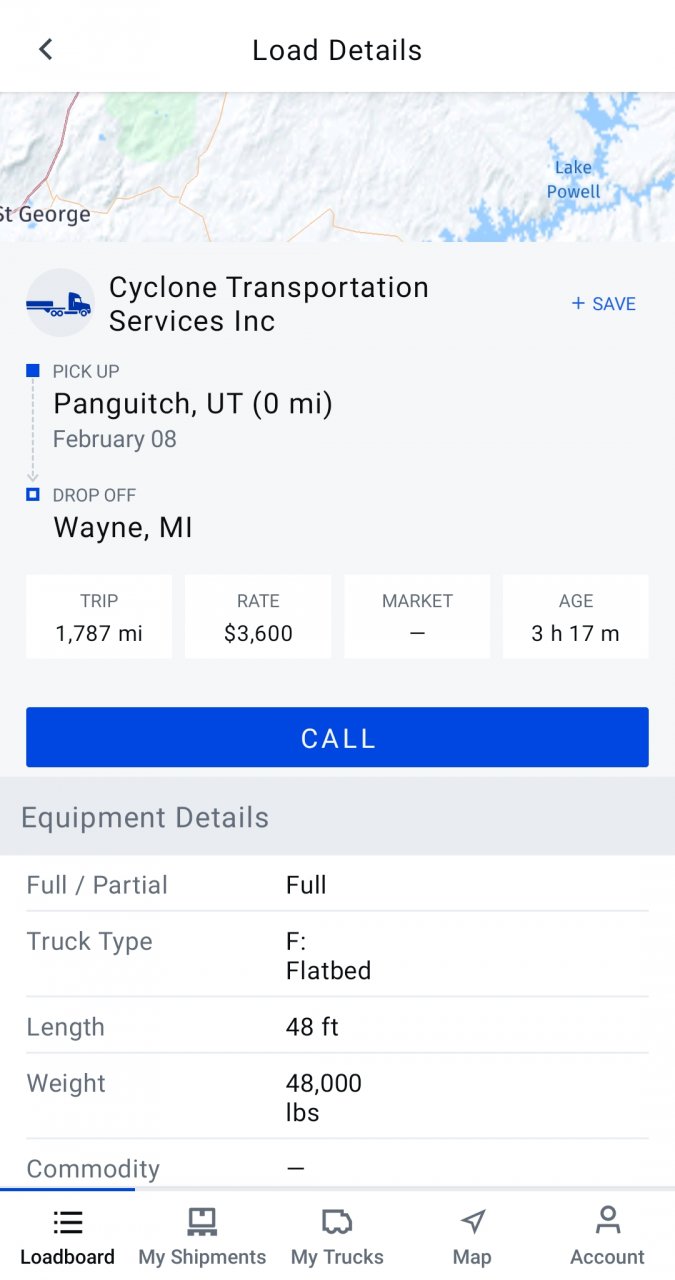Go to the Account profile icon
Screen dimensions: 675x1280
(x=607, y=1220)
